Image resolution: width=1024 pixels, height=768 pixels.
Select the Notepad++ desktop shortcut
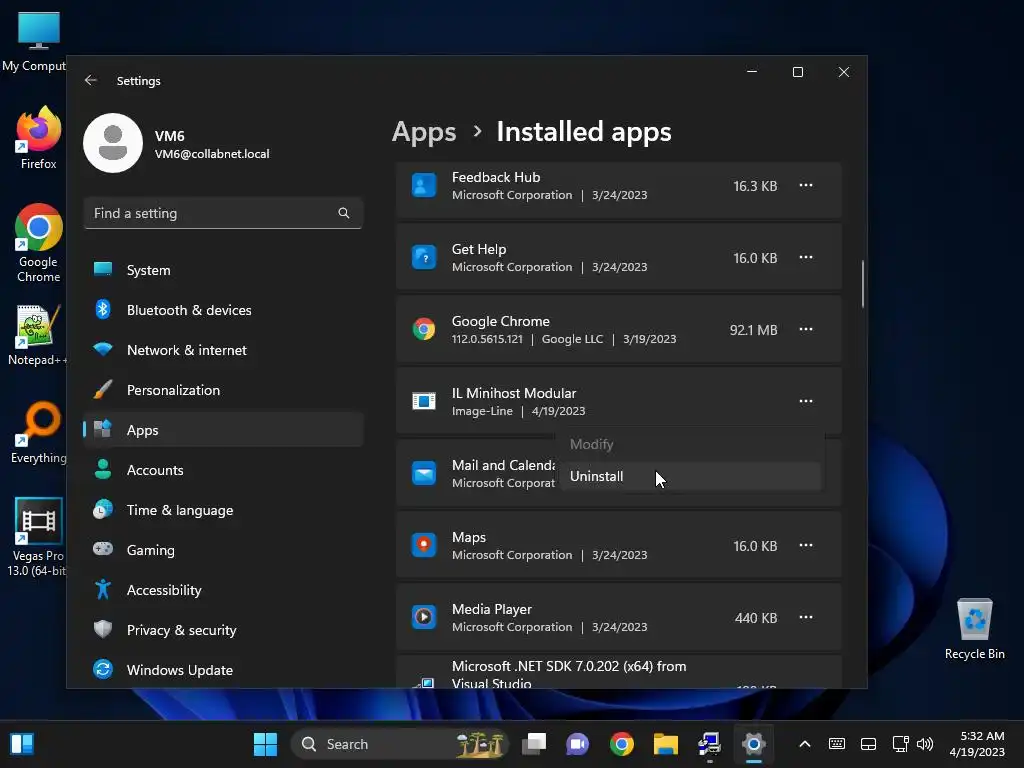coord(37,335)
